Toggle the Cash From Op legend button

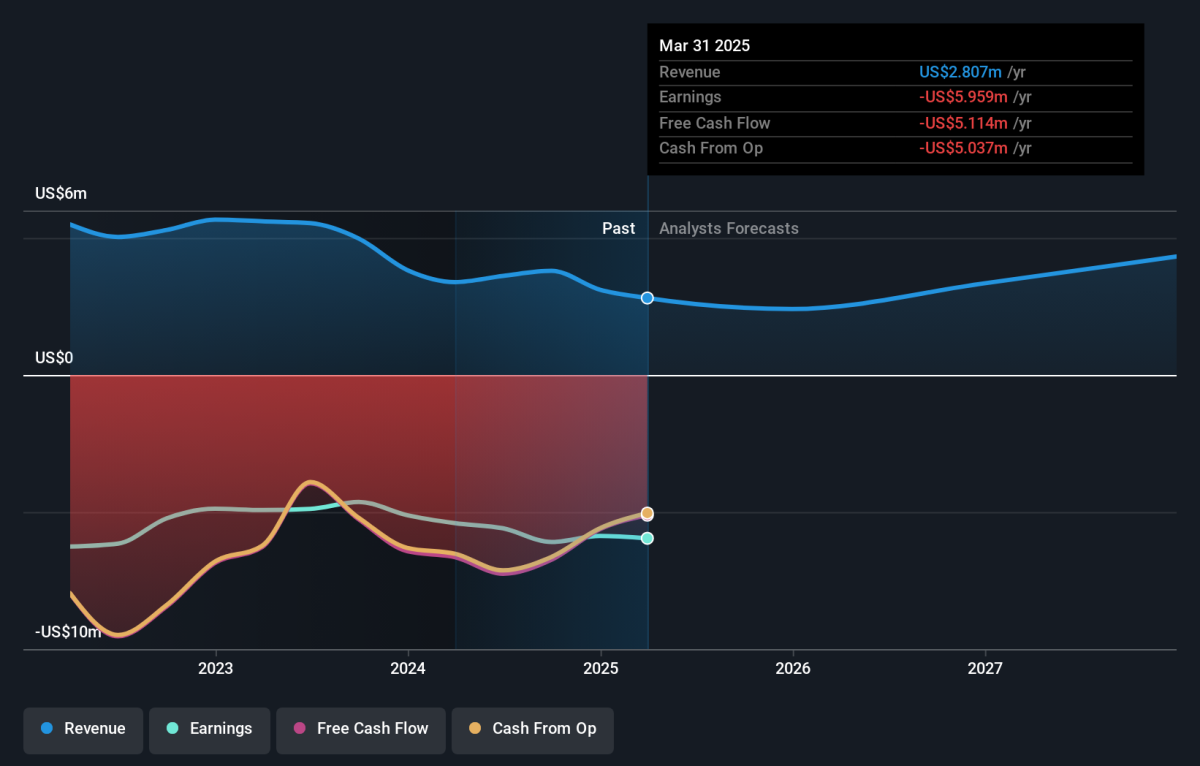pyautogui.click(x=532, y=729)
